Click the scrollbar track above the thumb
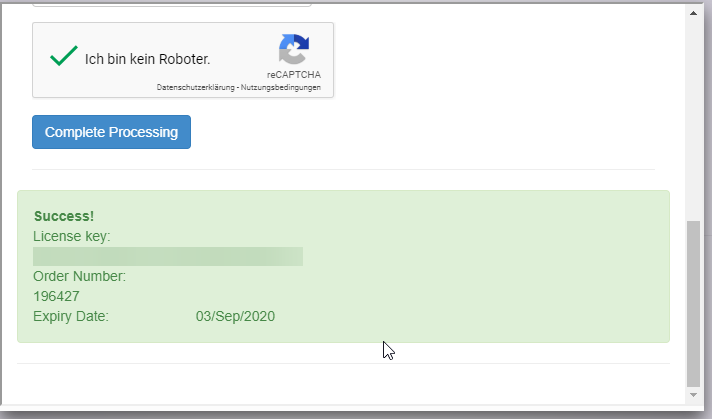Viewport: 712px width, 419px height. pyautogui.click(x=694, y=120)
